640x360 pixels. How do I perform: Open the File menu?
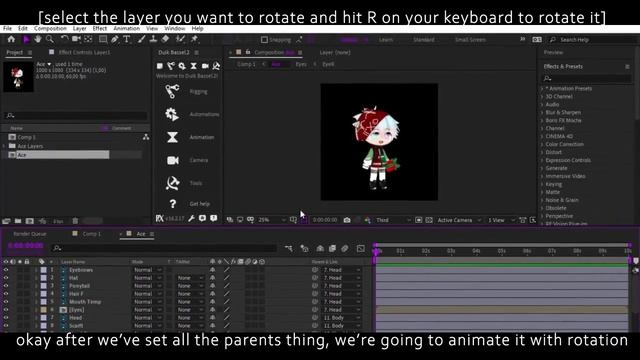[x=7, y=29]
